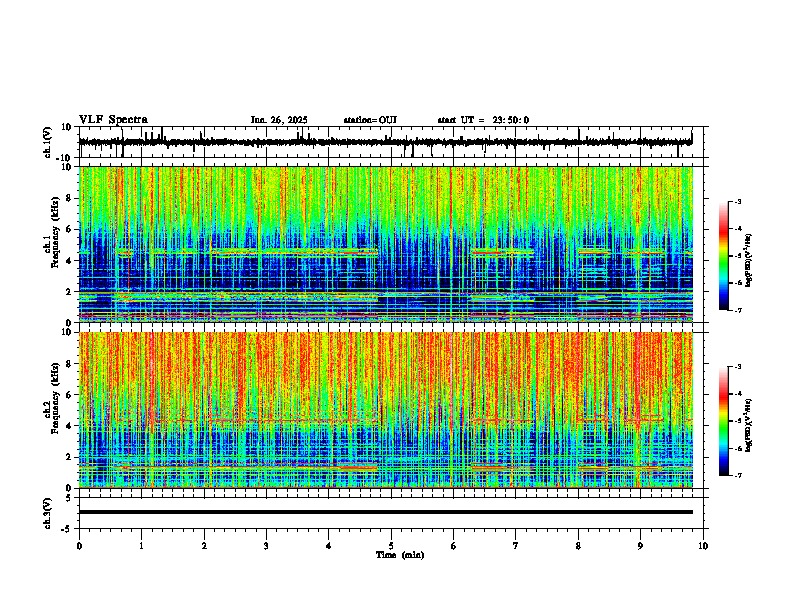Image resolution: width=792 pixels, height=612 pixels.
Task: Click the ch.2 color scale bar
Action: [x=724, y=421]
